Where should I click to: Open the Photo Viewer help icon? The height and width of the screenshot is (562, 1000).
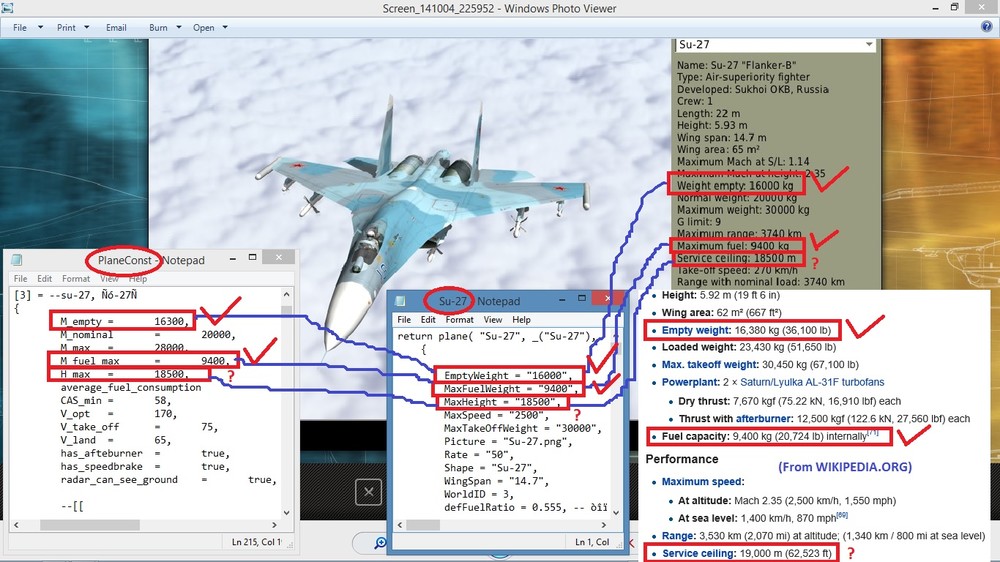click(x=987, y=27)
